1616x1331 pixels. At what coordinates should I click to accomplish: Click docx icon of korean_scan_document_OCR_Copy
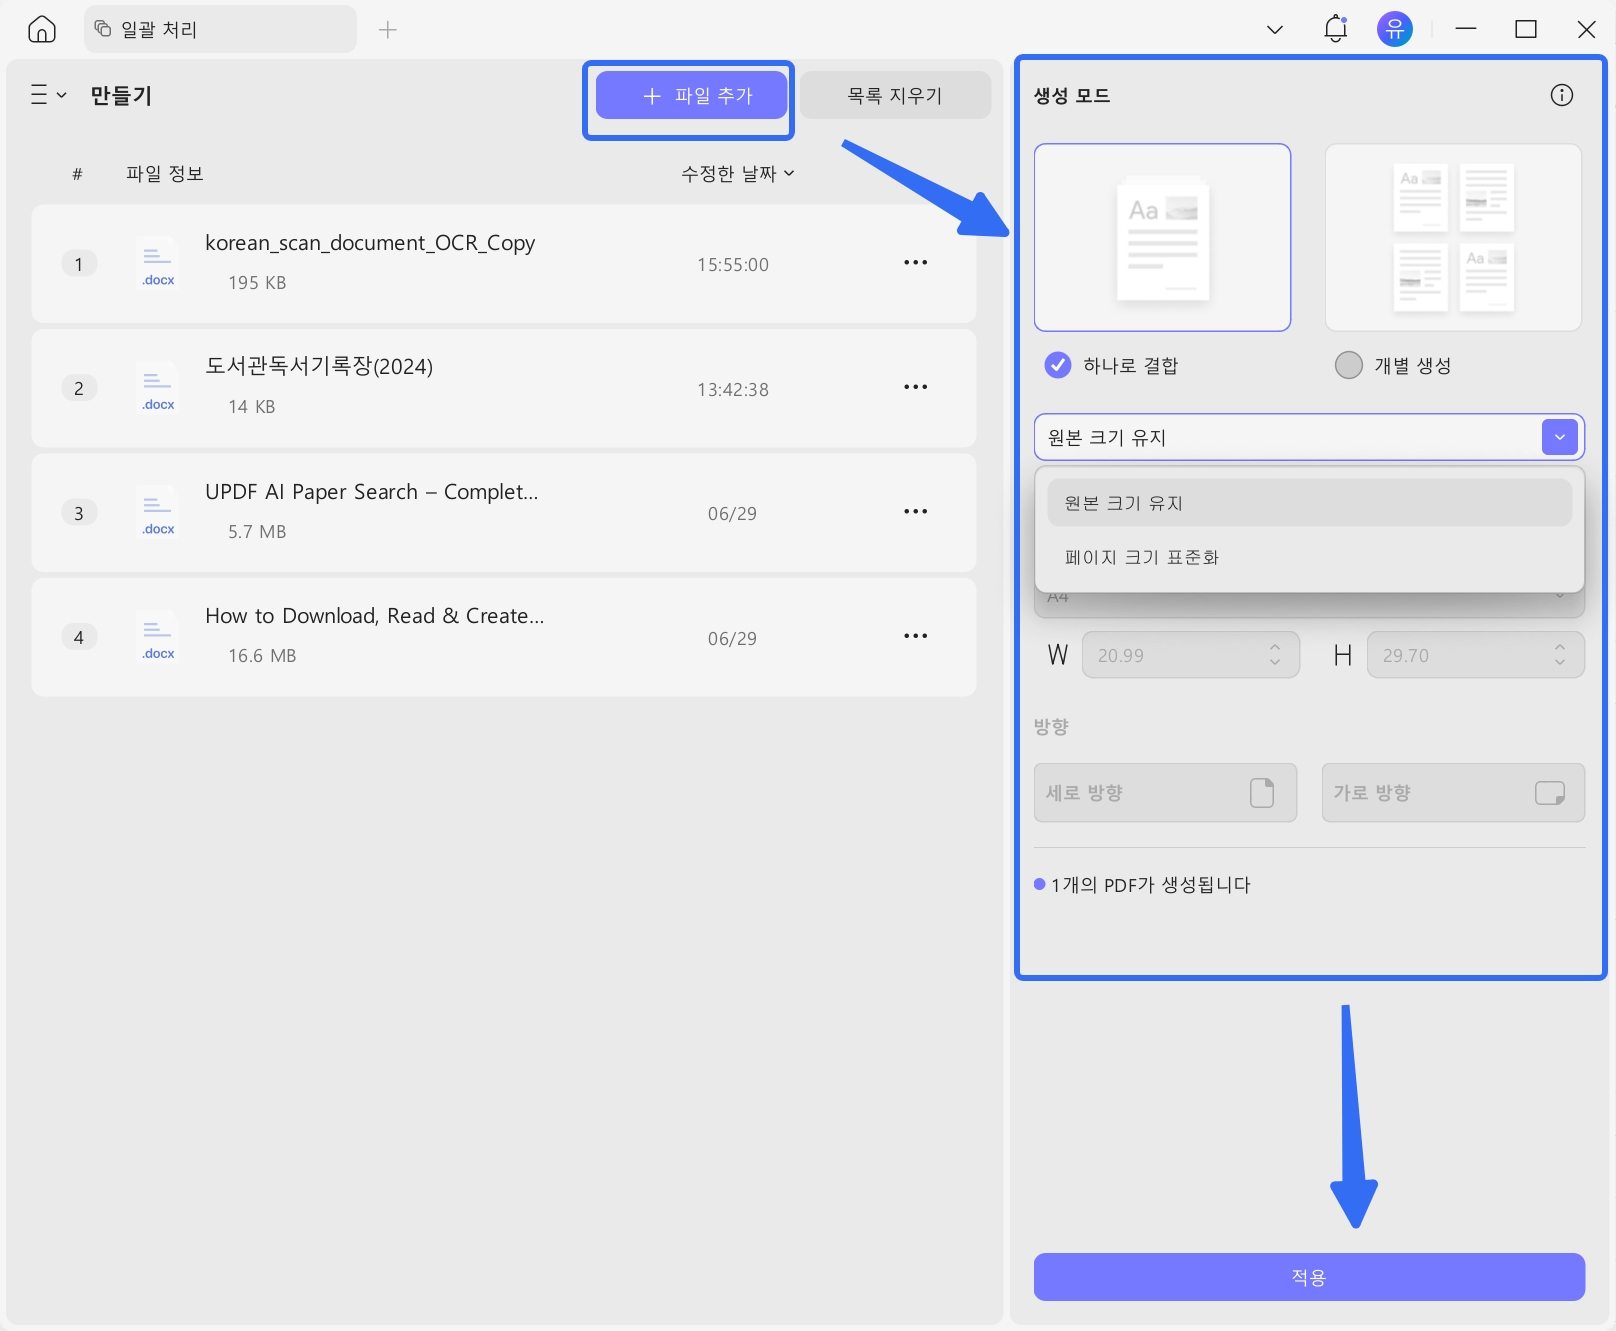158,264
